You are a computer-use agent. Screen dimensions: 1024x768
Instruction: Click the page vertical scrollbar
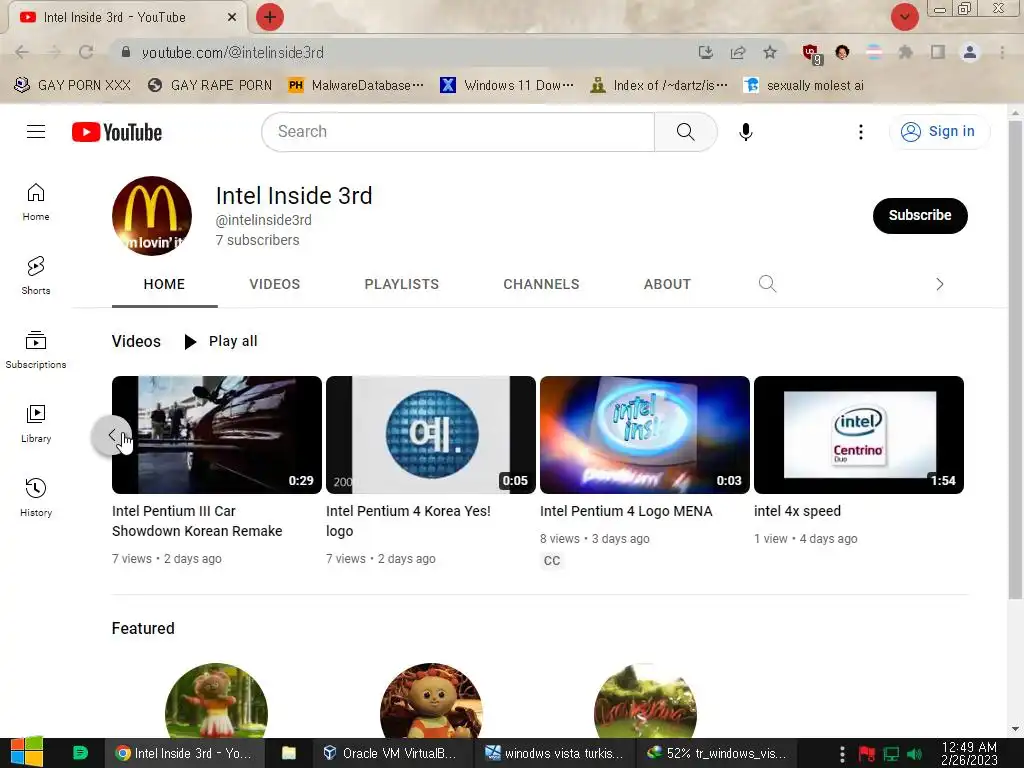click(x=1015, y=359)
